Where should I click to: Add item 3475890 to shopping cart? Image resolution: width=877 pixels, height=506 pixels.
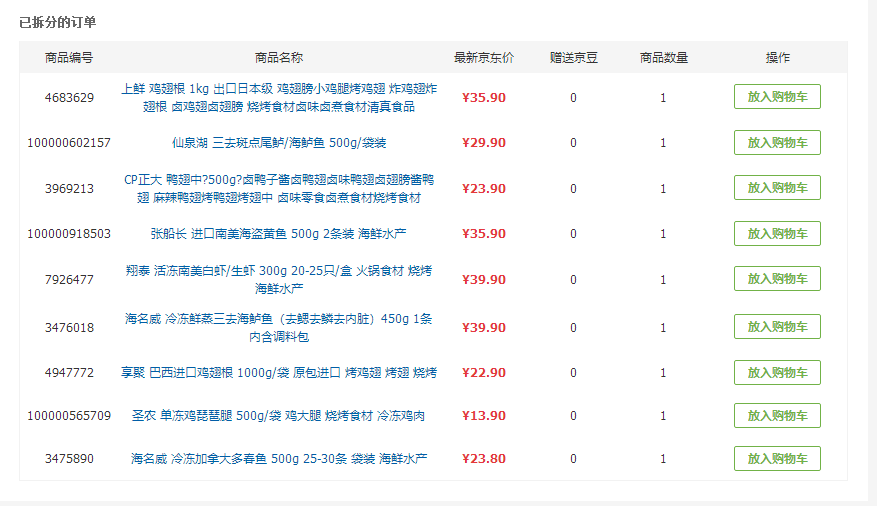[x=777, y=458]
